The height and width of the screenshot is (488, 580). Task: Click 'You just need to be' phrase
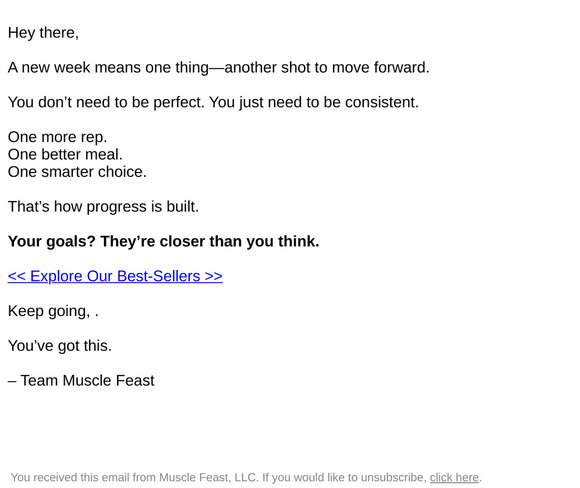[275, 102]
